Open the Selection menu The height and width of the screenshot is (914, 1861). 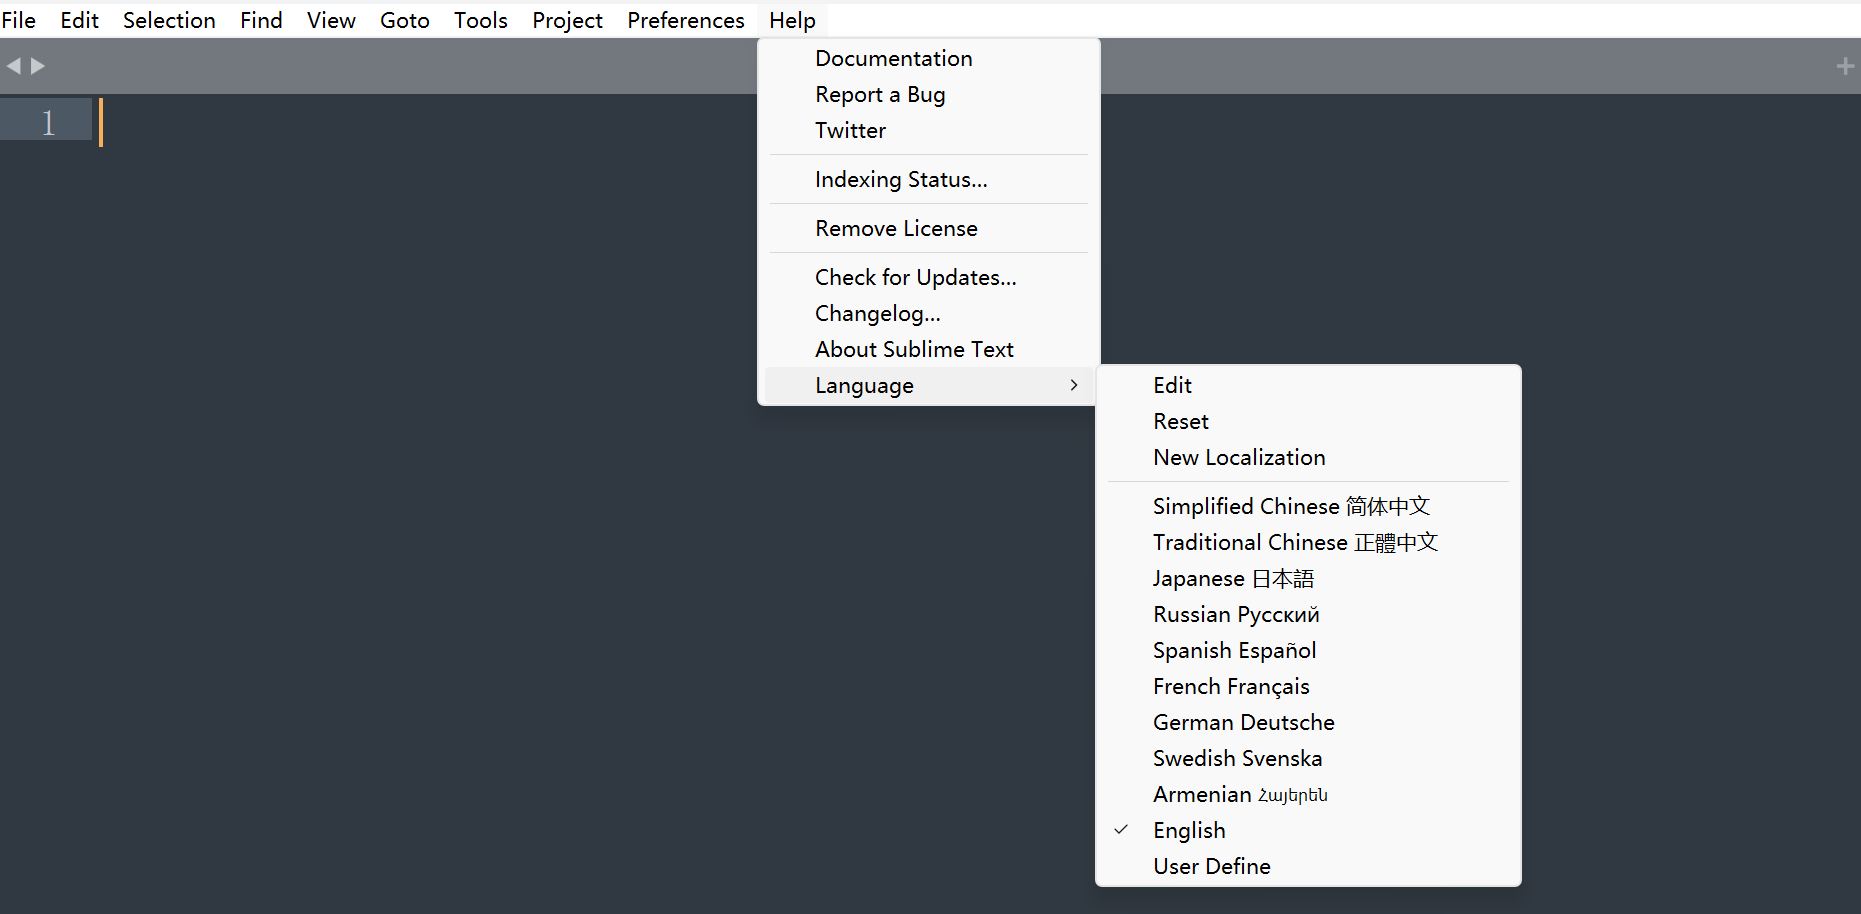pos(169,20)
